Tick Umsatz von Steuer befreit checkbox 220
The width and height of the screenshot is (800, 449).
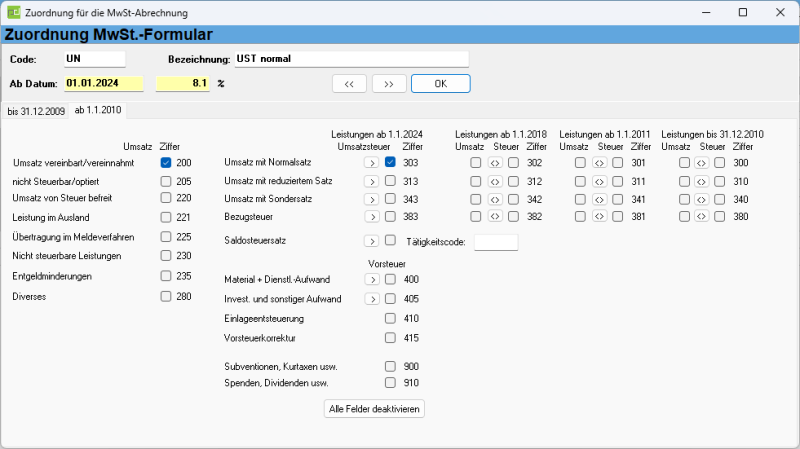tap(165, 197)
